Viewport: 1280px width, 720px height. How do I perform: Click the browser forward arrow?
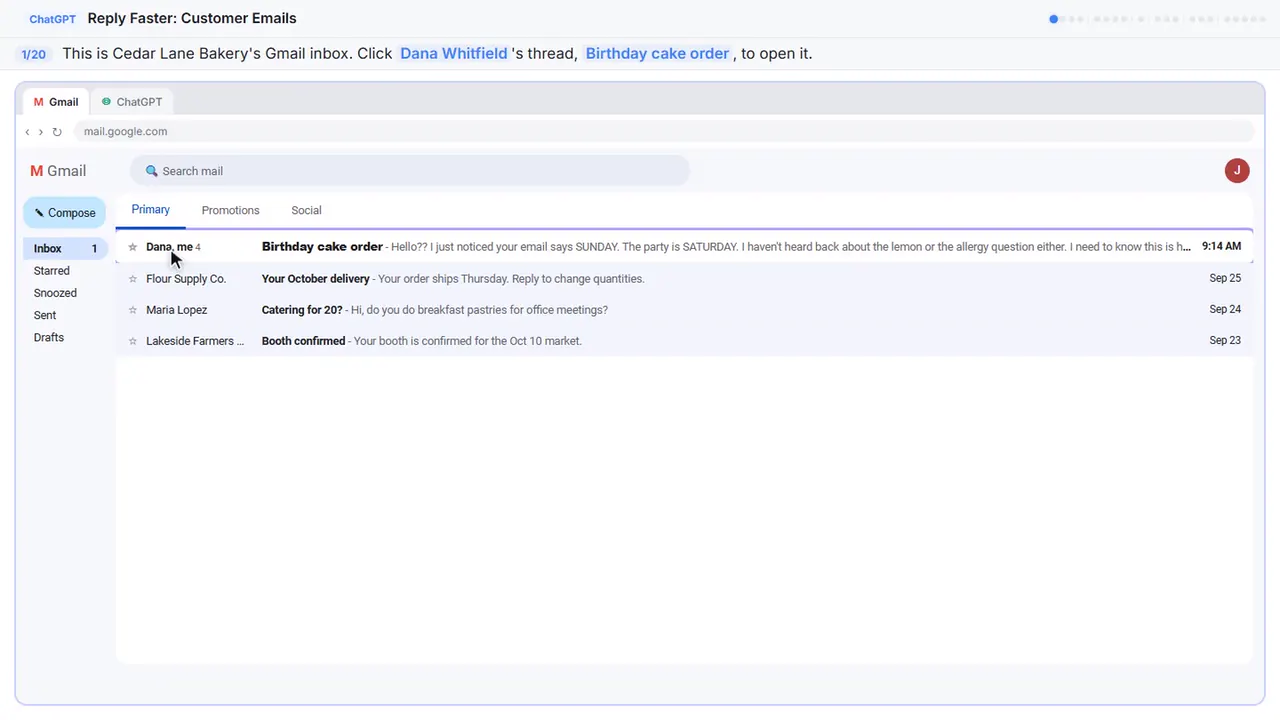(40, 132)
